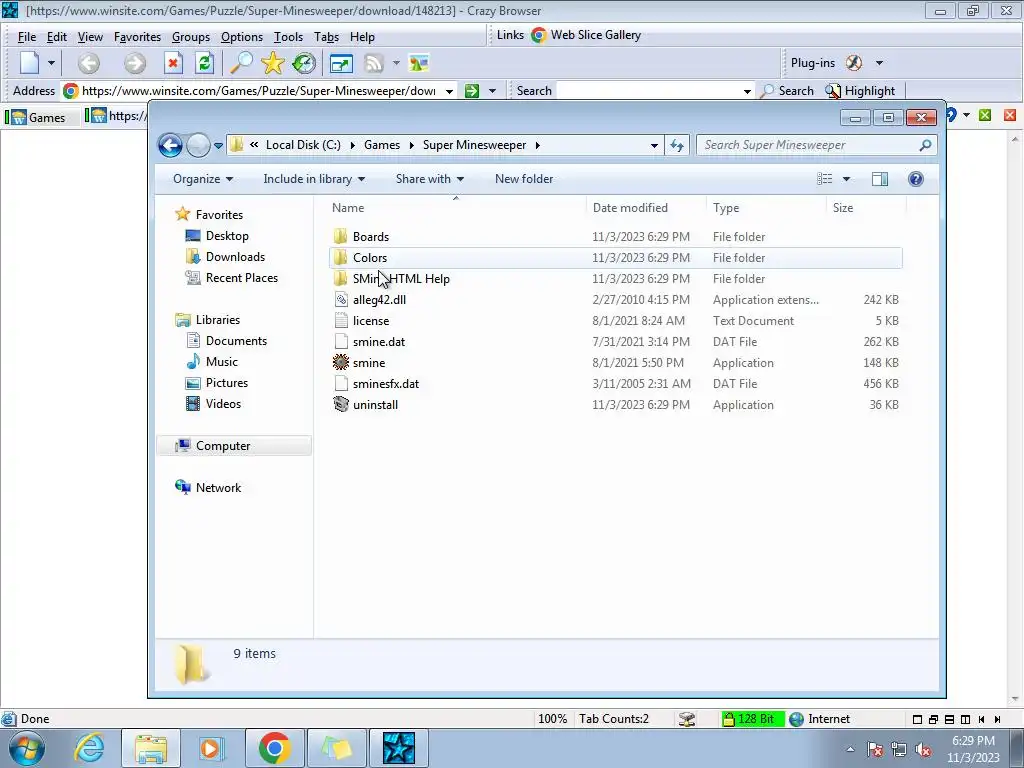
Task: Open Google Chrome from the taskbar
Action: (x=274, y=748)
